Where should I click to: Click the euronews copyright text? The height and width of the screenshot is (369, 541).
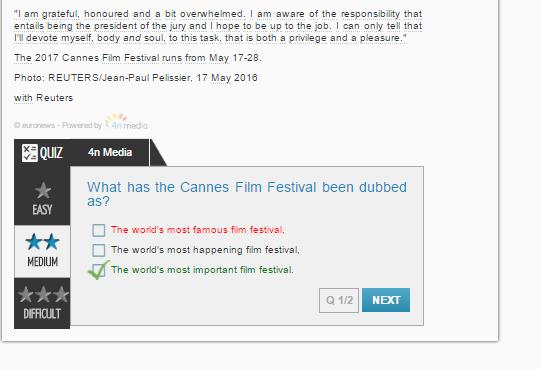(x=35, y=125)
